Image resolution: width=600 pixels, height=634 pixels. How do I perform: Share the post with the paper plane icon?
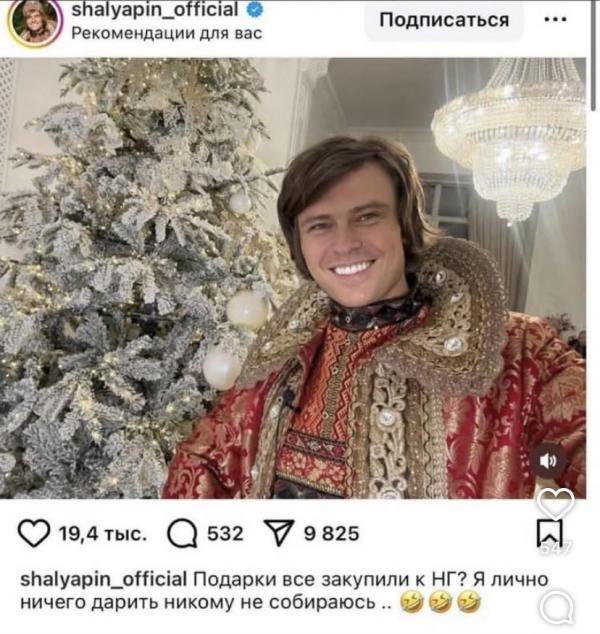point(279,533)
